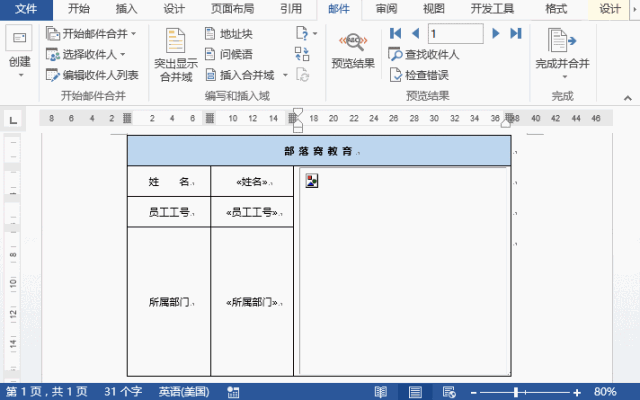Click the «员工工号» merge field

pyautogui.click(x=252, y=212)
